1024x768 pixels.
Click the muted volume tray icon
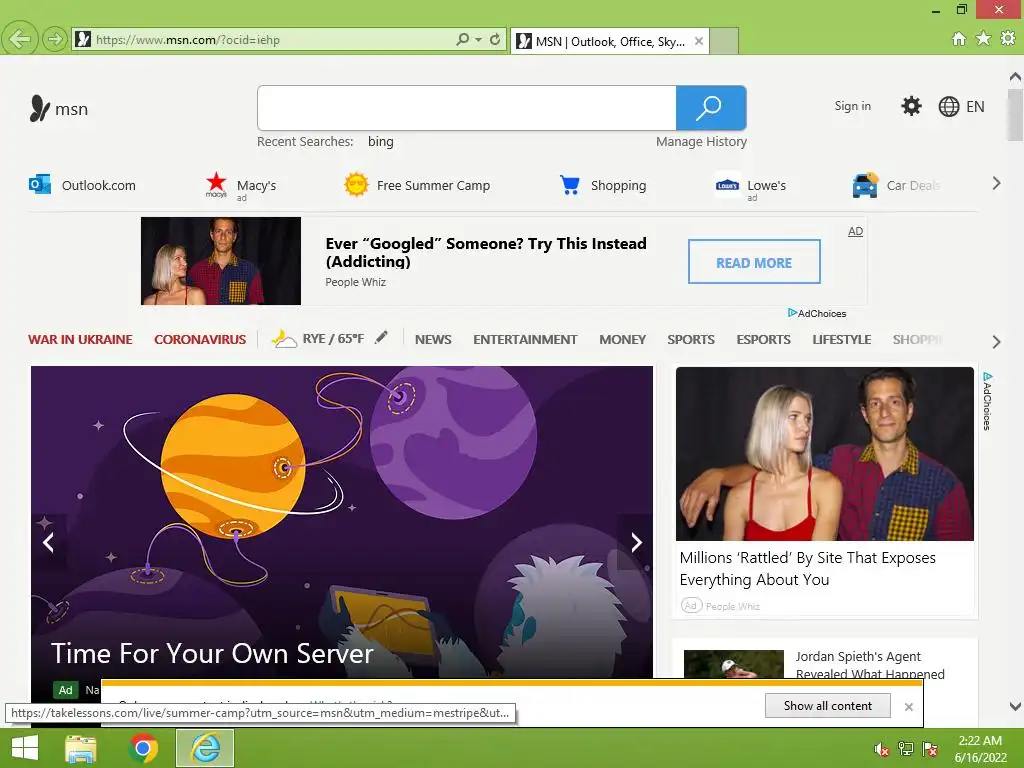click(x=881, y=749)
